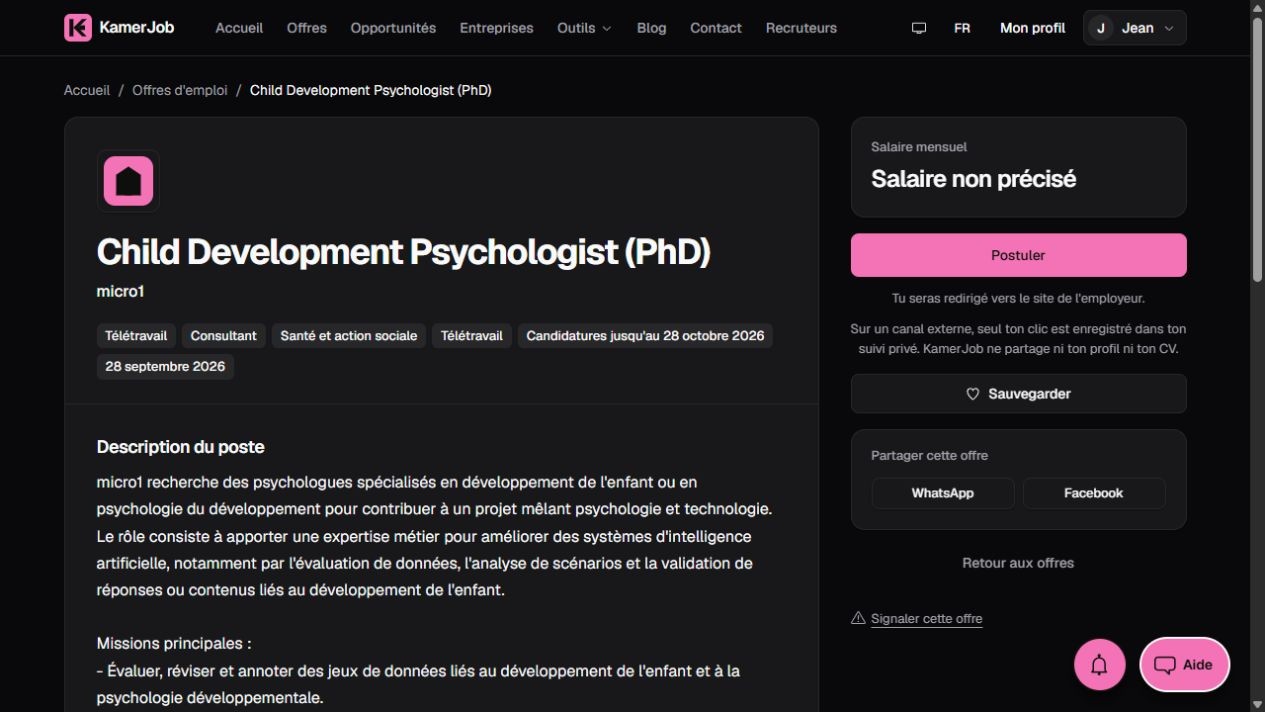
Task: Click the page vertical scrollbar thumb
Action: 1257,150
